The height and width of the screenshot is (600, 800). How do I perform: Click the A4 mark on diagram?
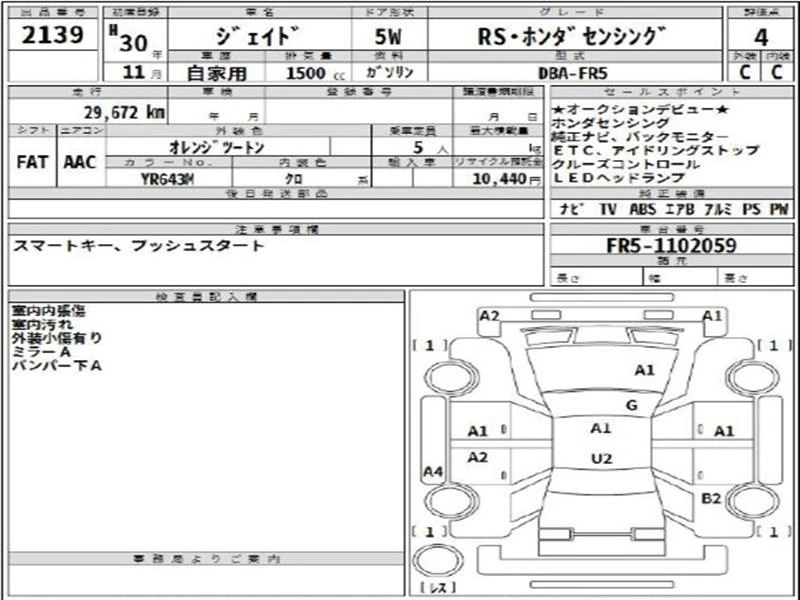coord(433,471)
